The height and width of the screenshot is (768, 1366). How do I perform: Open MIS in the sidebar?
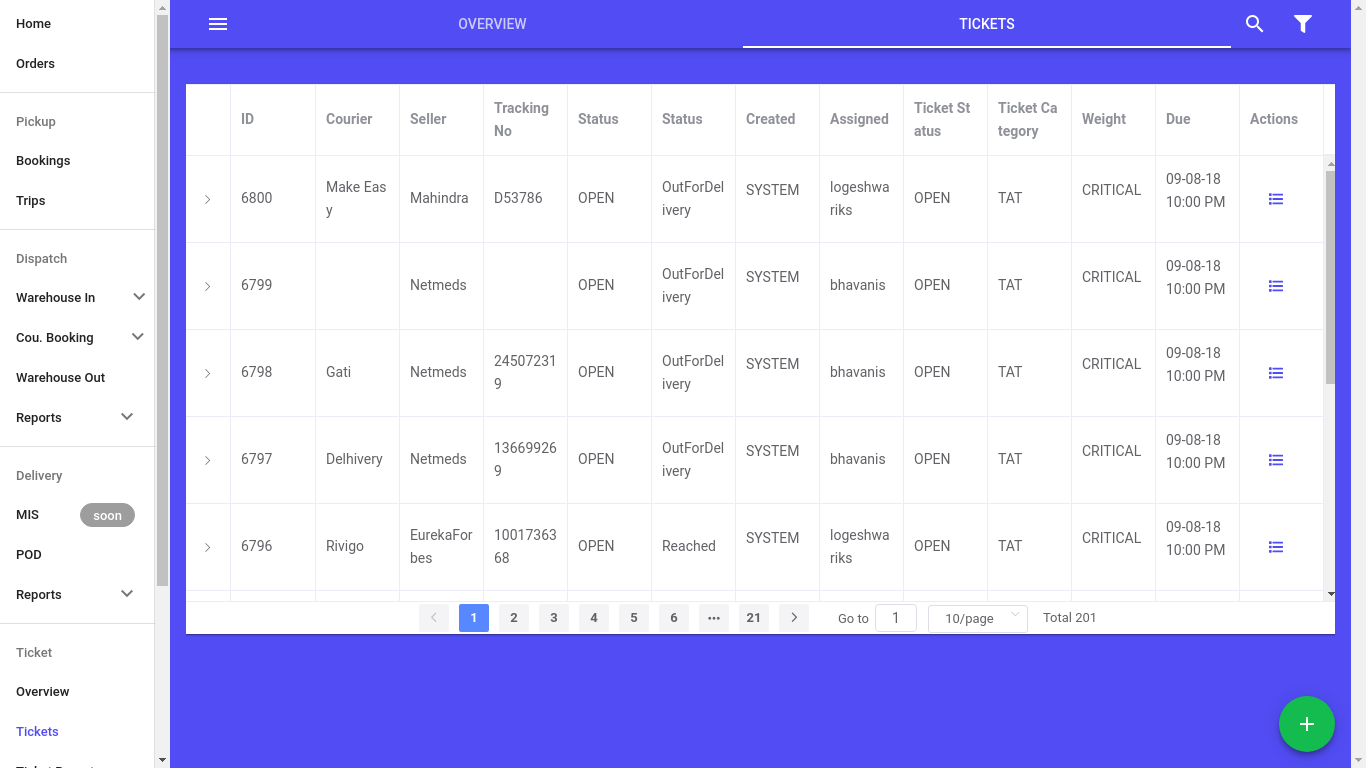pyautogui.click(x=27, y=514)
